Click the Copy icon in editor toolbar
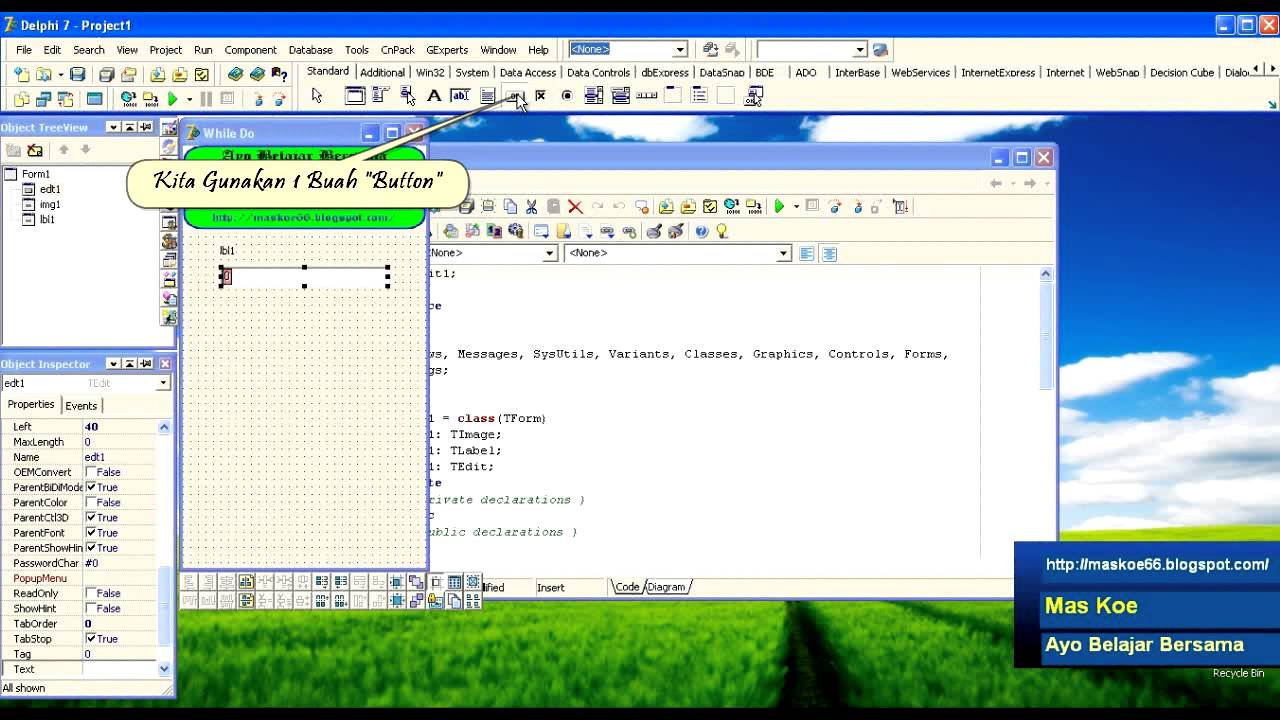 click(510, 207)
